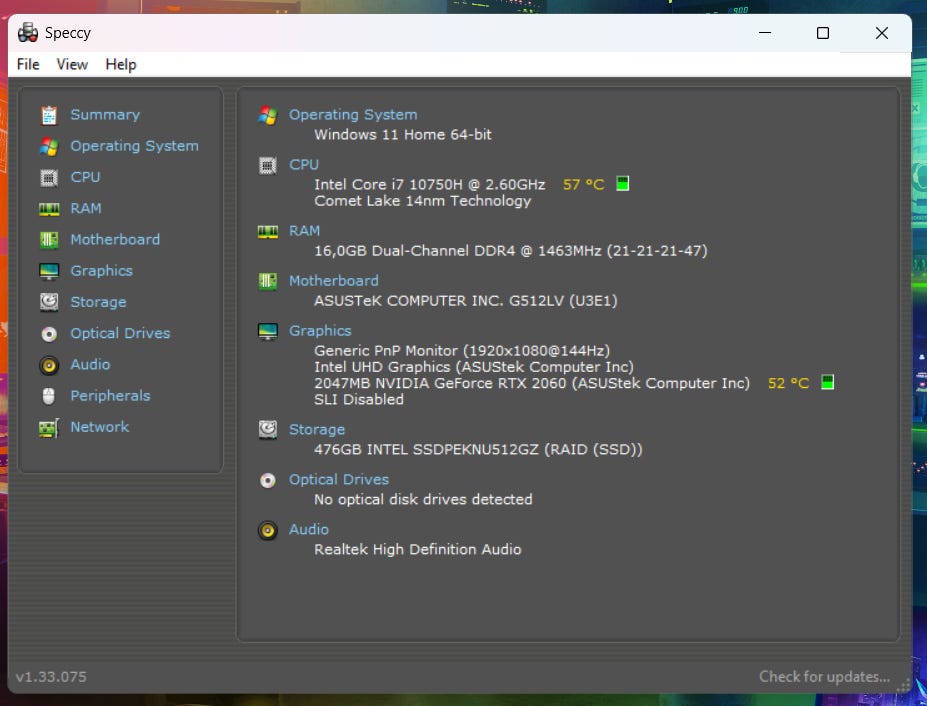This screenshot has width=927, height=706.
Task: Click the Audio speaker icon in summary panel
Action: [268, 530]
